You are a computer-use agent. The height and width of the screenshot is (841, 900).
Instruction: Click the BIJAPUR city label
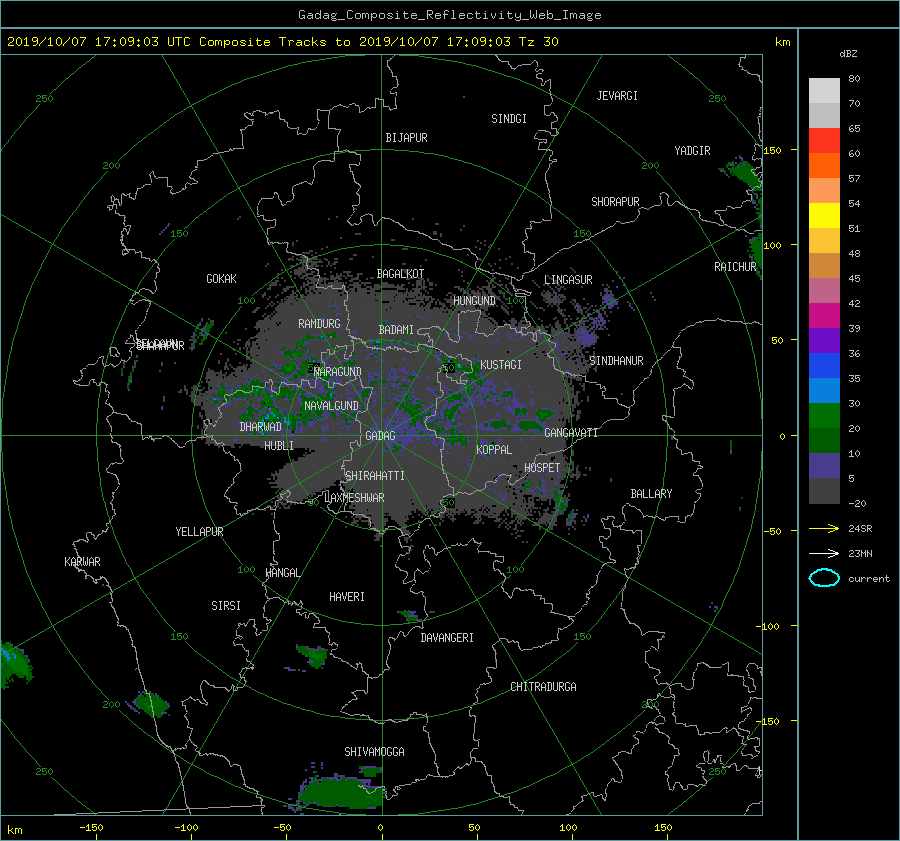coord(406,138)
